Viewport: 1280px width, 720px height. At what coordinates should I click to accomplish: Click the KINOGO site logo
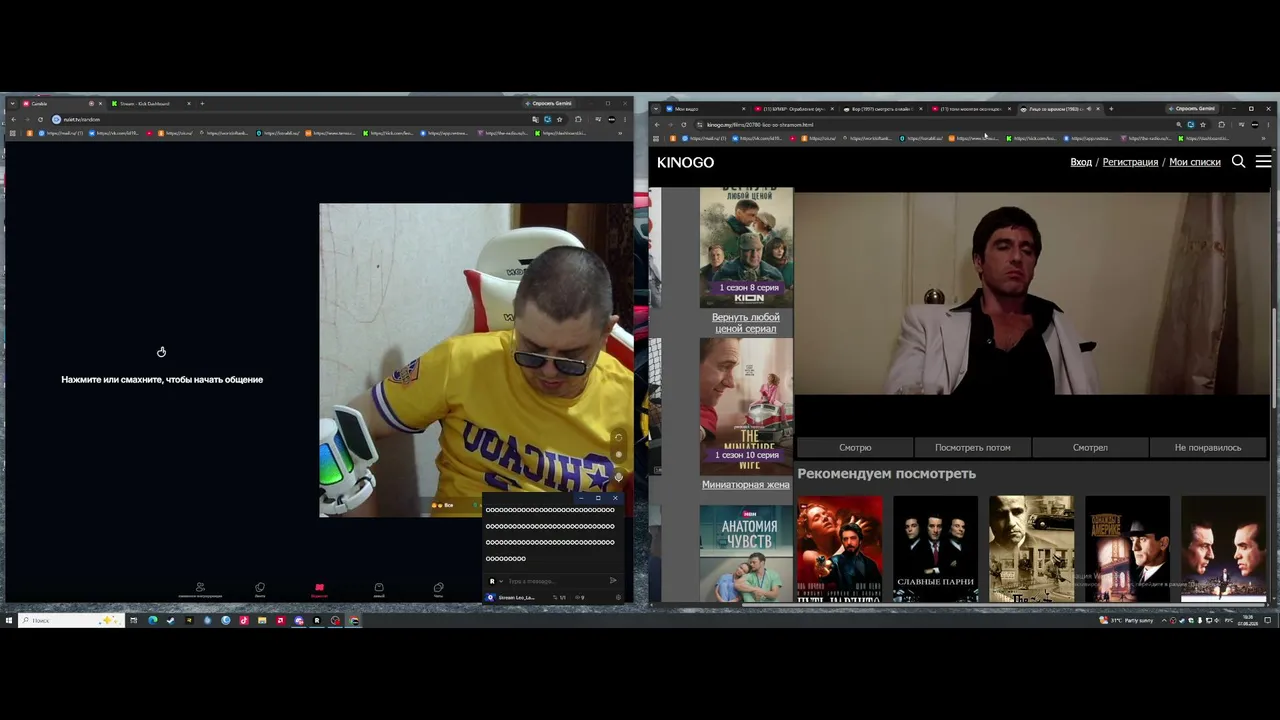pyautogui.click(x=685, y=162)
